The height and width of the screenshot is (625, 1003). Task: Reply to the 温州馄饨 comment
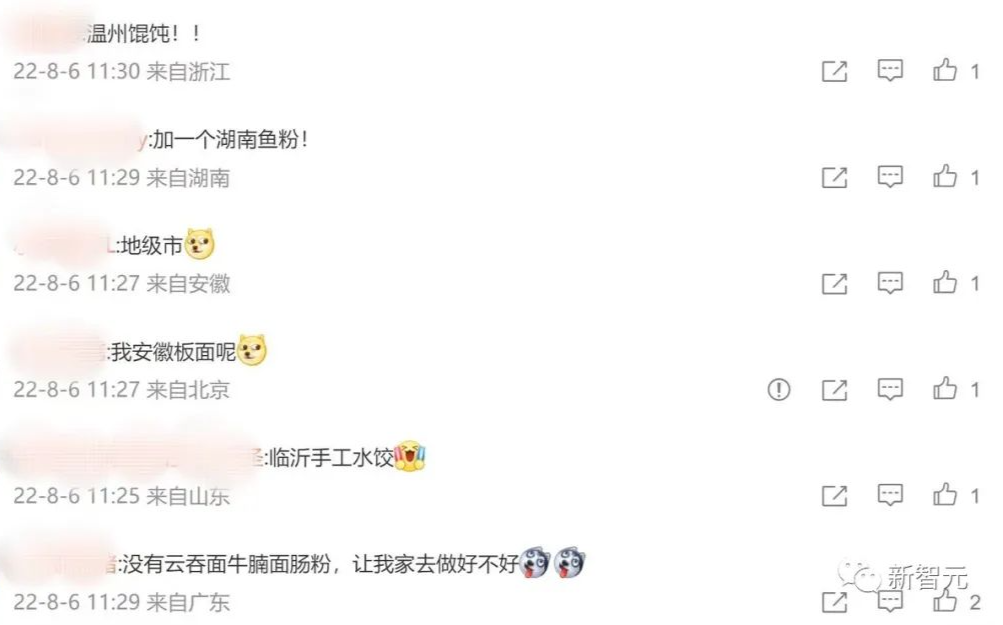click(890, 70)
